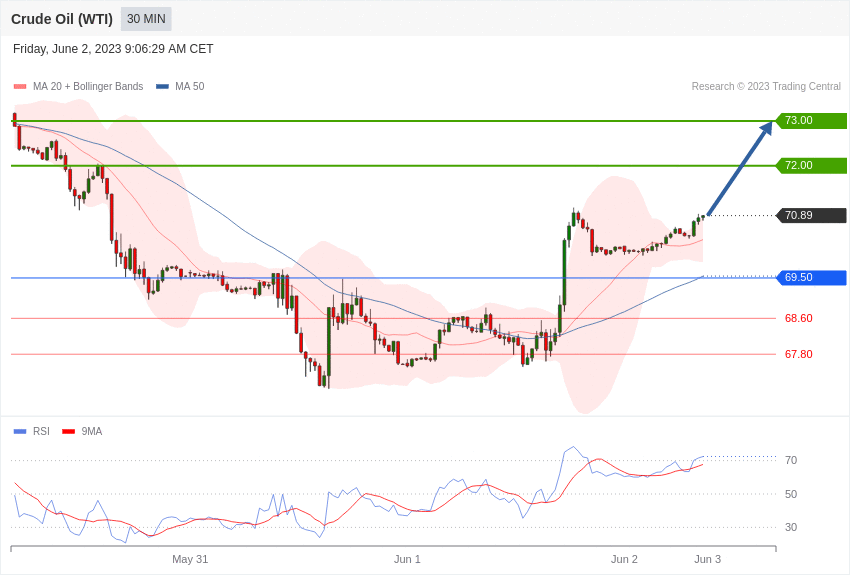
Task: Click the pink MA 20 color swatch
Action: pos(20,86)
